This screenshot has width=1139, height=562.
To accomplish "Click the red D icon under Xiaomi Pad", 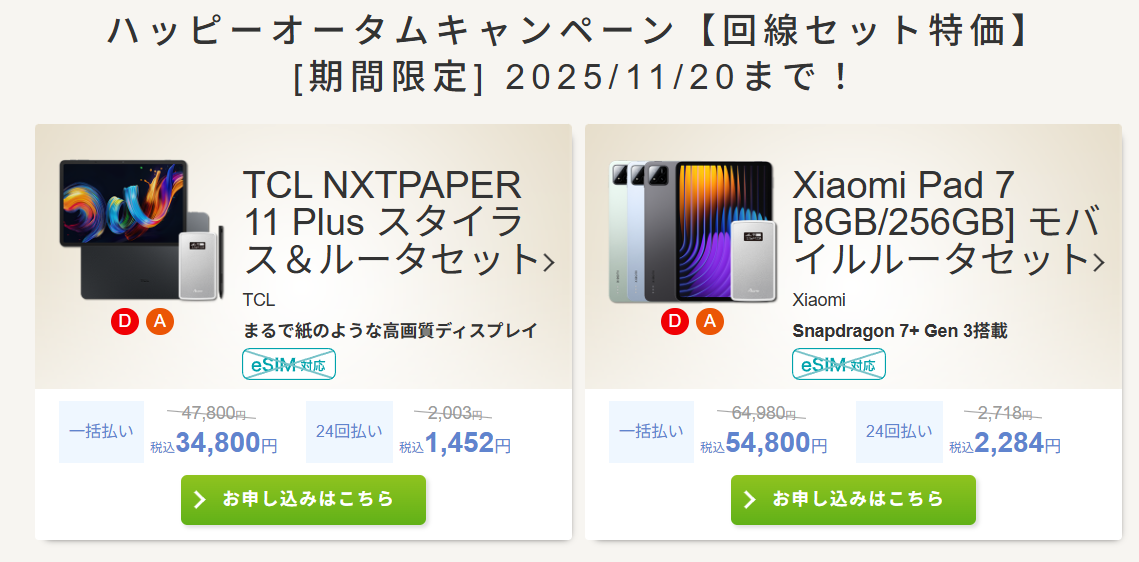I will click(675, 322).
